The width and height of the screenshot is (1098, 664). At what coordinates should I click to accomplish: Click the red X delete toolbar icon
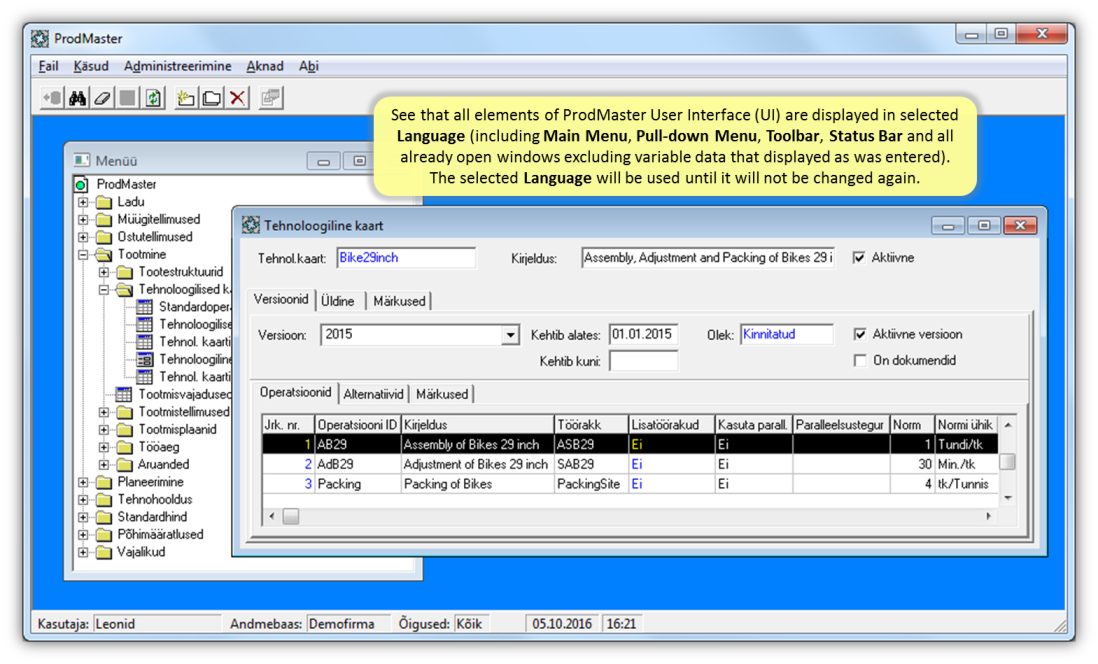pyautogui.click(x=237, y=98)
